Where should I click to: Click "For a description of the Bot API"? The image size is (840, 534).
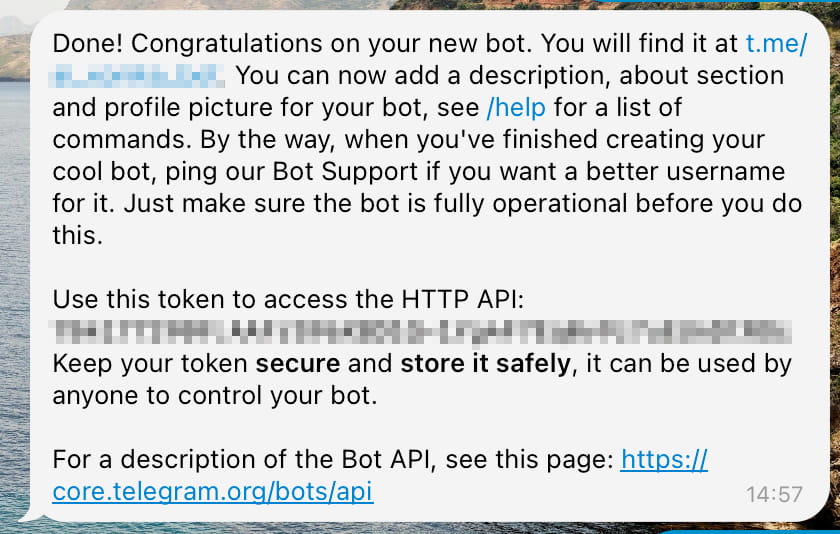(x=245, y=459)
